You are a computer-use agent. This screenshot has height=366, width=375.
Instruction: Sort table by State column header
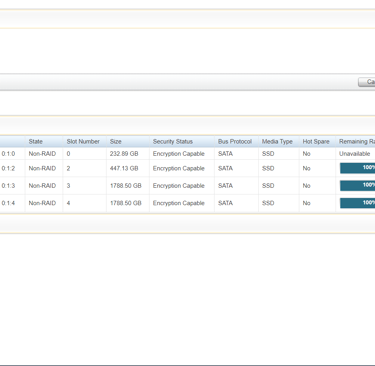point(44,142)
